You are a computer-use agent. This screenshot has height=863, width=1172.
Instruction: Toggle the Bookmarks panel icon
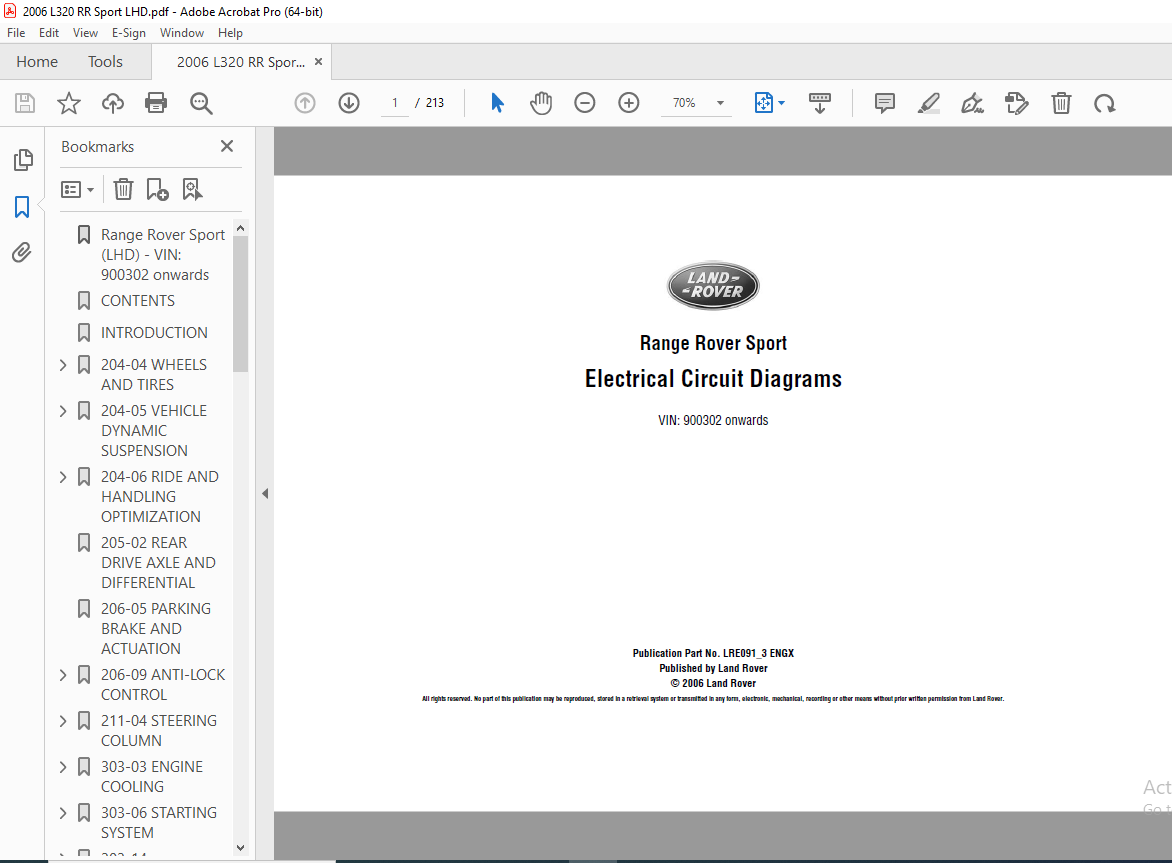(22, 207)
